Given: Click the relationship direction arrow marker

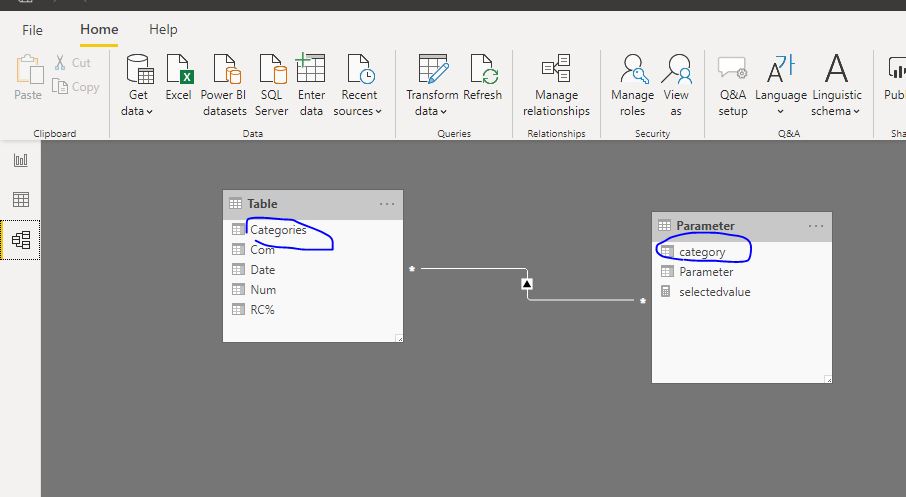Looking at the screenshot, I should click(527, 284).
